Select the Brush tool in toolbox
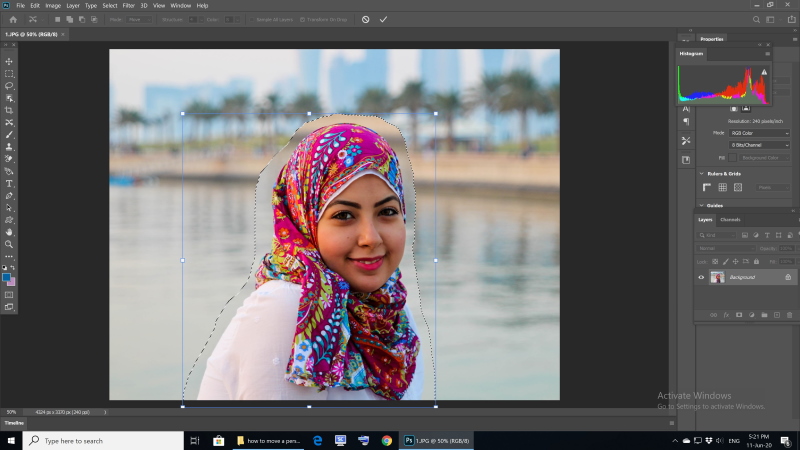Viewport: 800px width, 450px height. pyautogui.click(x=9, y=135)
